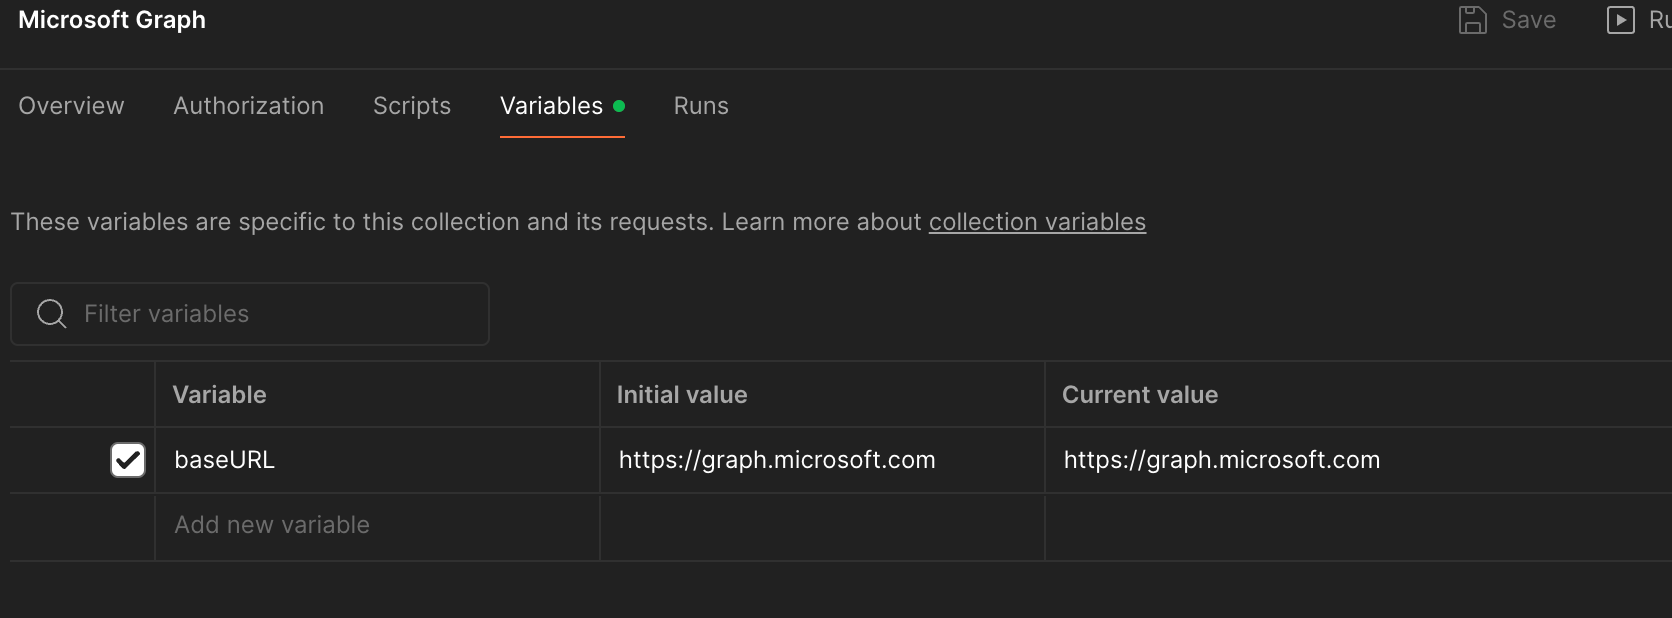
Task: Open the Overview tab
Action: coord(71,106)
